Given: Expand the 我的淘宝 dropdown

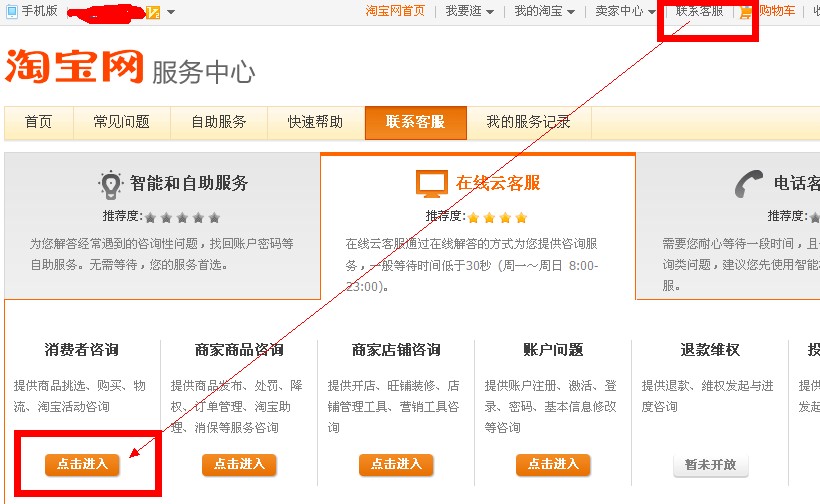Looking at the screenshot, I should click(x=544, y=11).
